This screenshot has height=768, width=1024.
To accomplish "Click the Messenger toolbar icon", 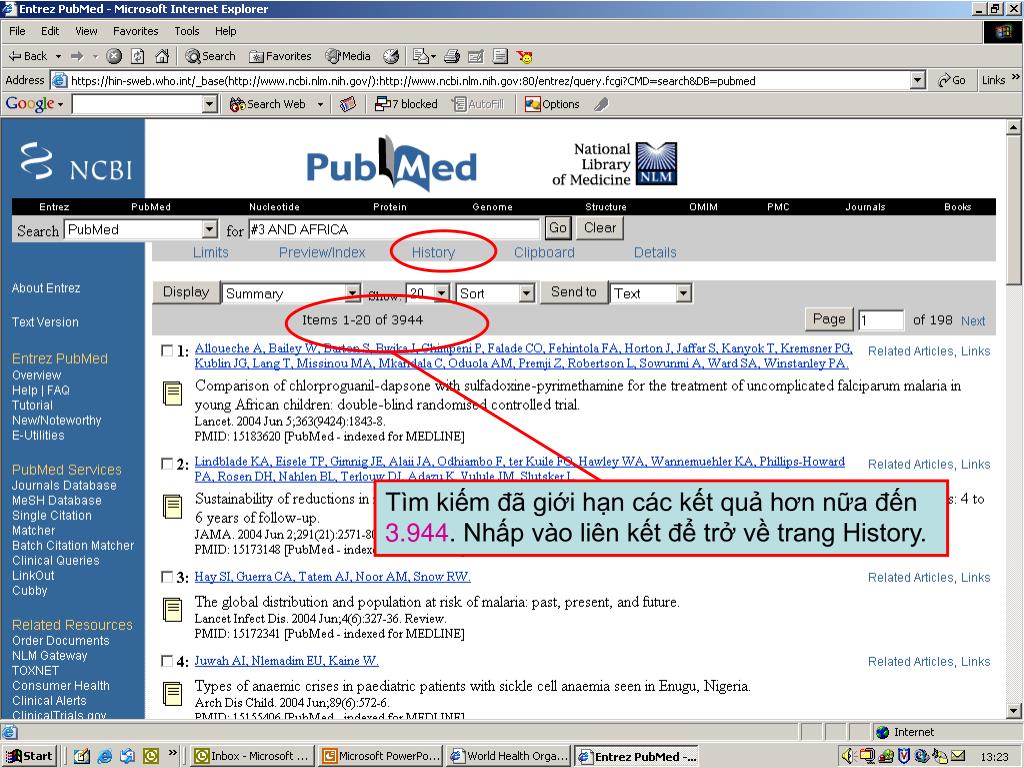I will click(x=524, y=56).
